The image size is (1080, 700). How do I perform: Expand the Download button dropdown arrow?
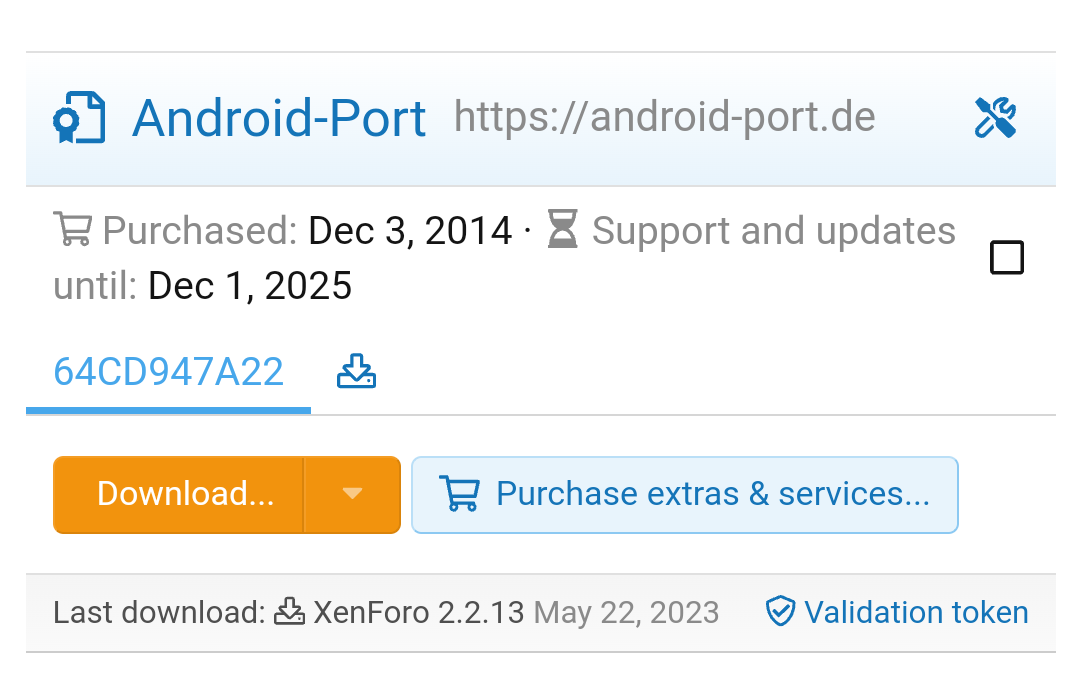[x=352, y=494]
